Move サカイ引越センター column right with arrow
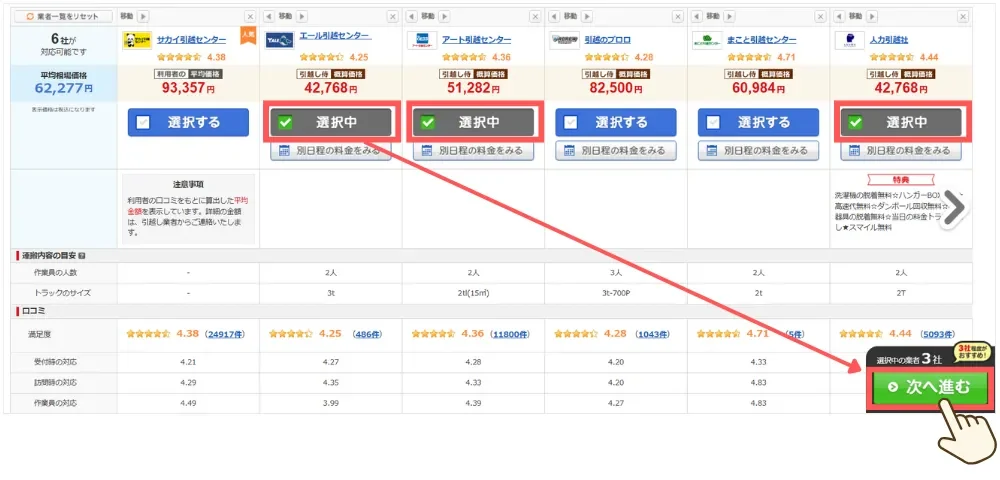 coord(142,17)
